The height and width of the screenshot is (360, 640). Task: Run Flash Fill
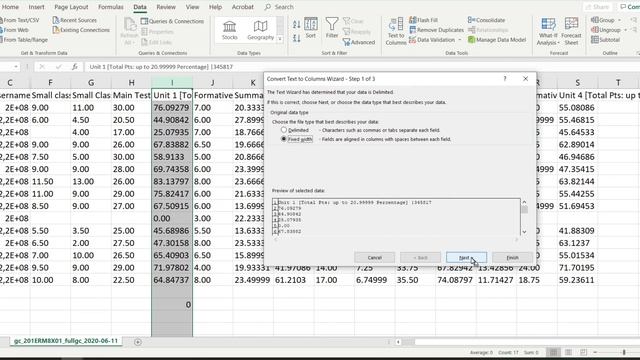point(423,20)
